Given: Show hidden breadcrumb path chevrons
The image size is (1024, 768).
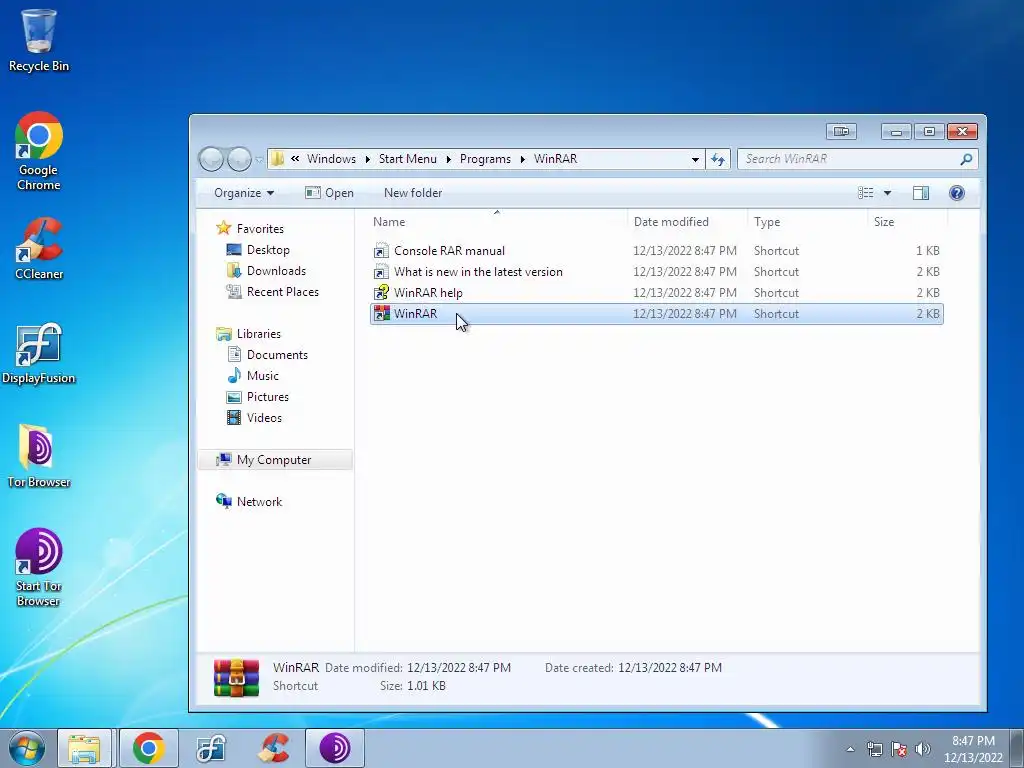Looking at the screenshot, I should coord(295,159).
